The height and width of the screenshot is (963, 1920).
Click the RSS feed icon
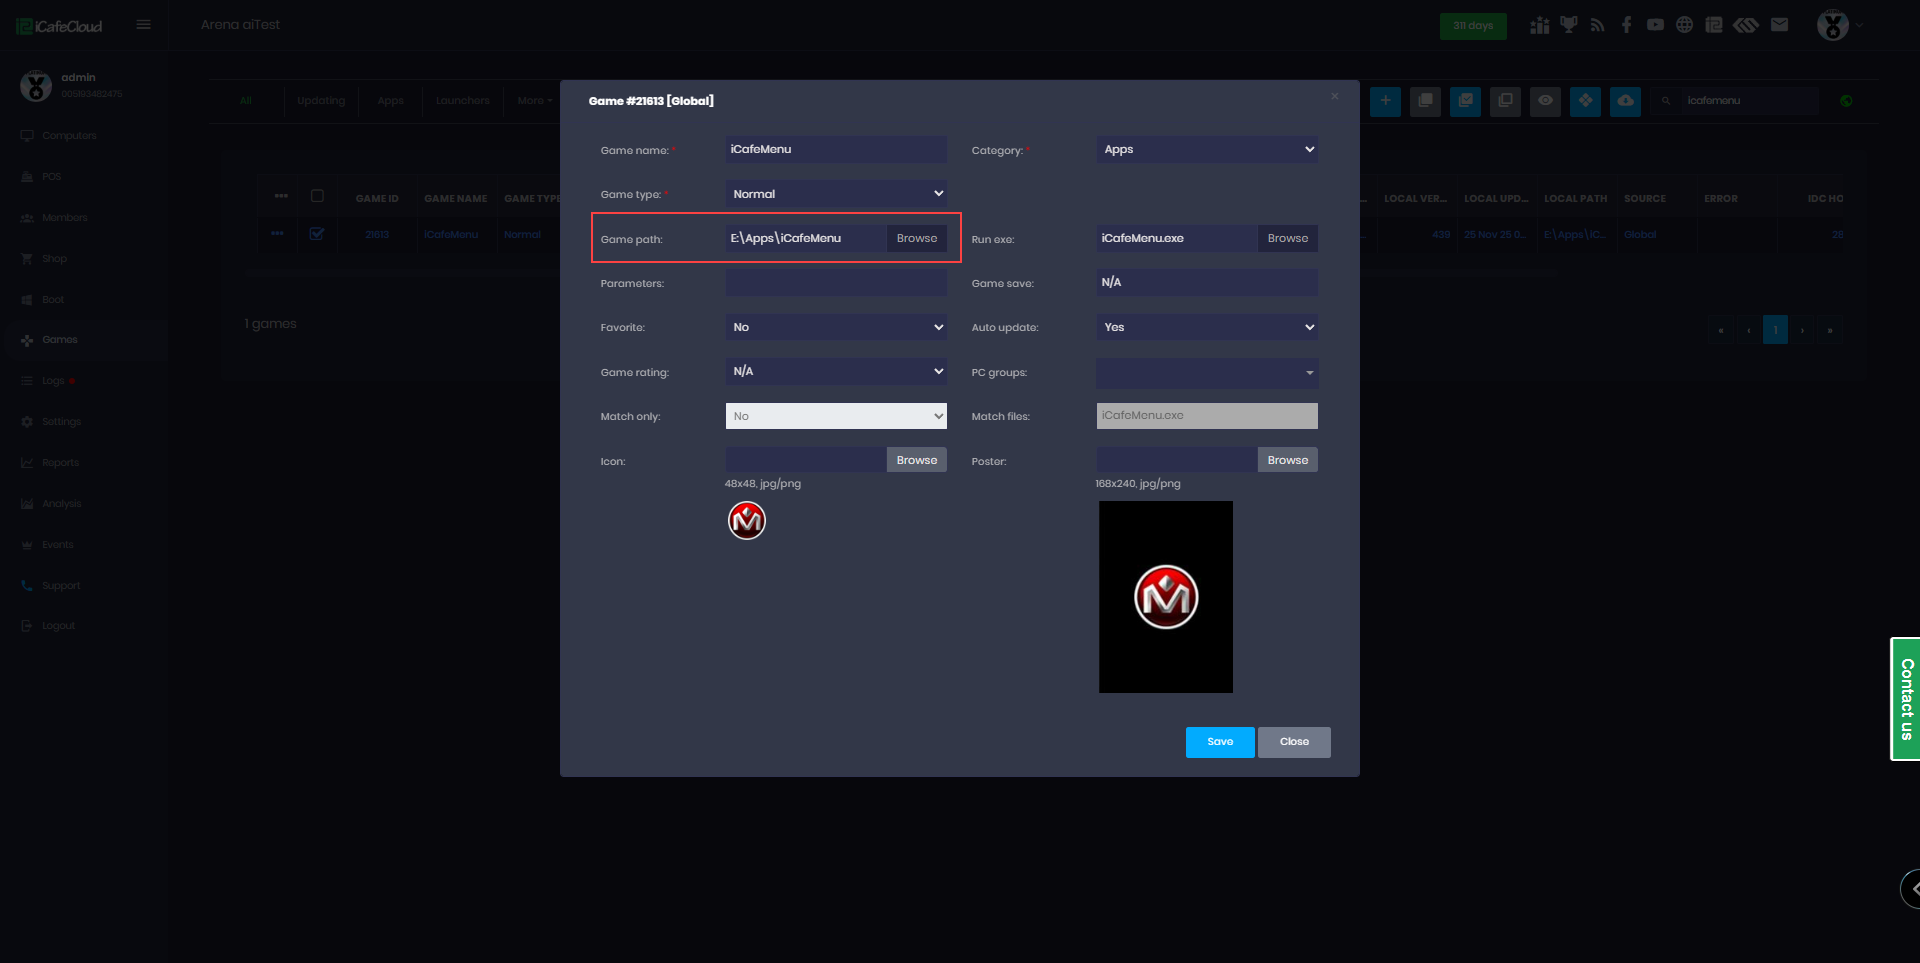point(1597,25)
